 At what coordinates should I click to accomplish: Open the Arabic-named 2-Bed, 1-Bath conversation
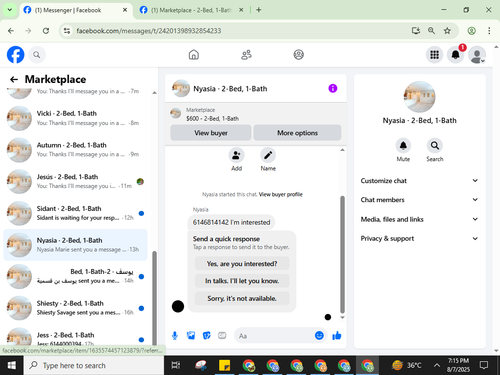coord(75,276)
